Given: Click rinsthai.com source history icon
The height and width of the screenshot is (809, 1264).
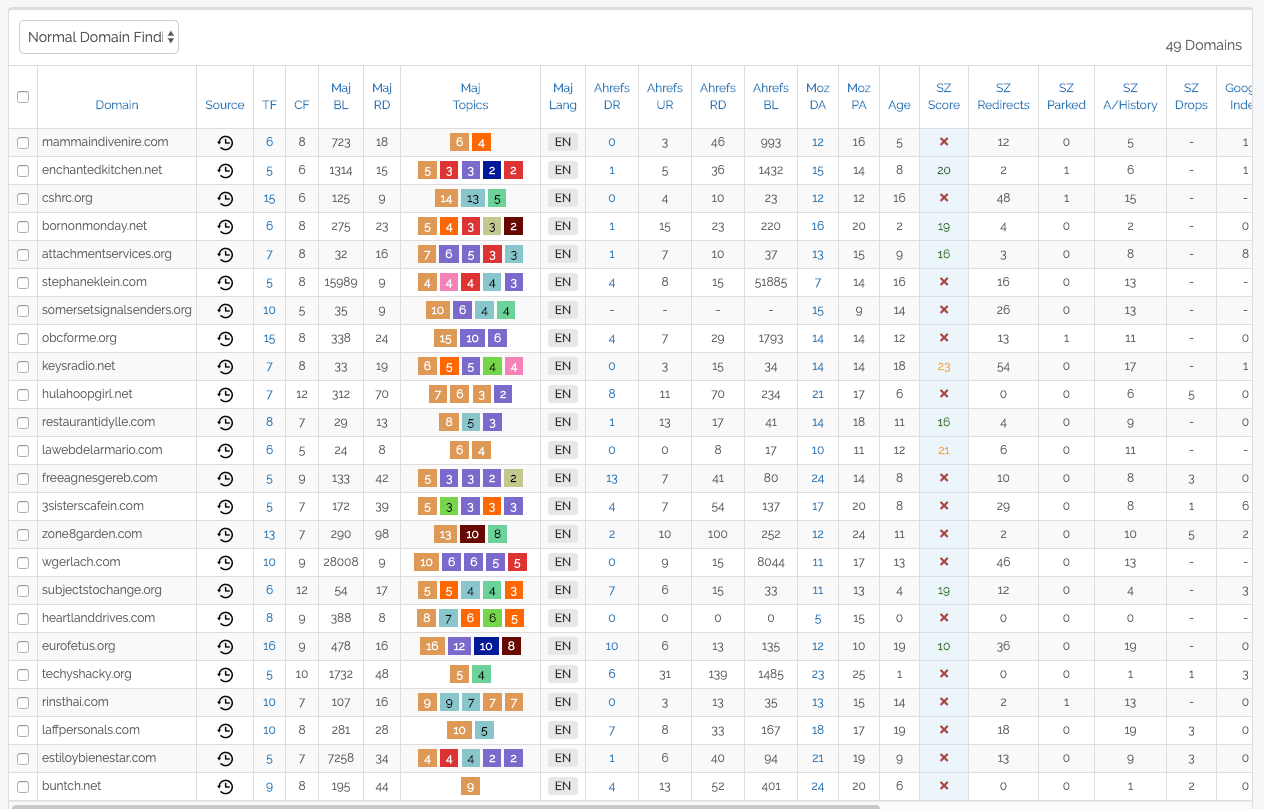Looking at the screenshot, I should click(225, 702).
